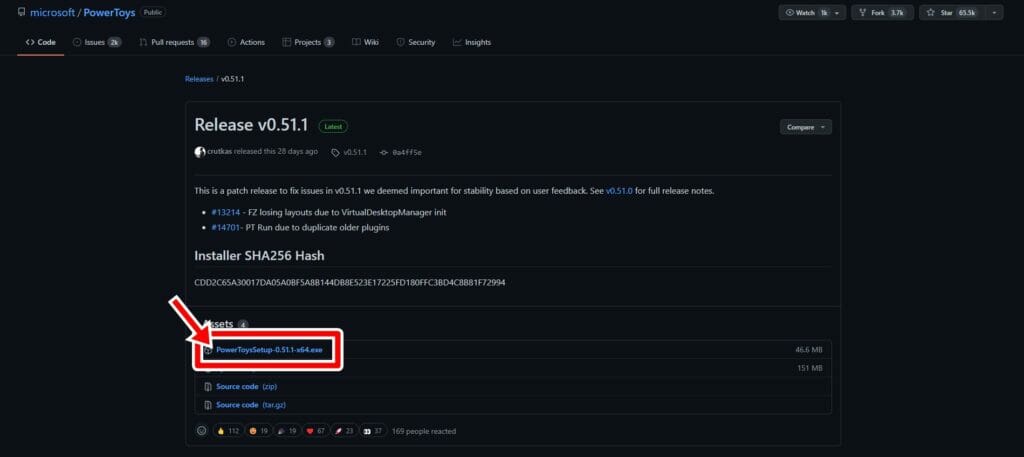Open the Insights tab
This screenshot has width=1024, height=457.
[x=472, y=42]
